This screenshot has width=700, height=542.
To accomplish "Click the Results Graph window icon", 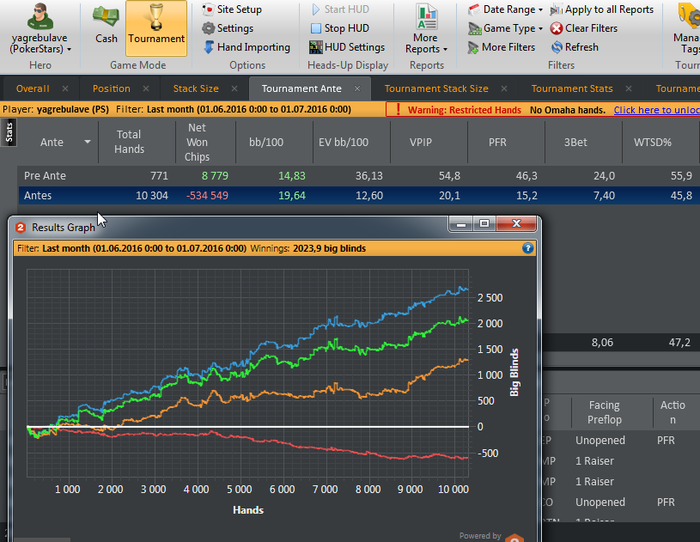I will click(x=21, y=228).
